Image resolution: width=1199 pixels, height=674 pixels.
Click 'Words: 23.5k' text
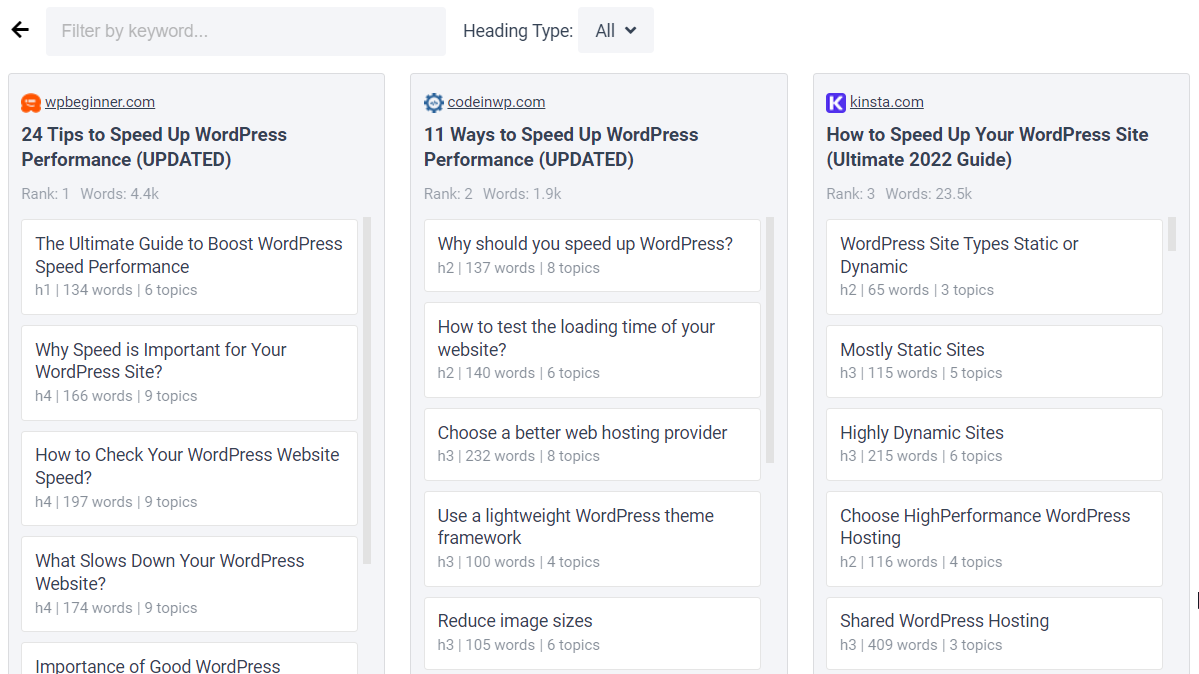(x=929, y=194)
